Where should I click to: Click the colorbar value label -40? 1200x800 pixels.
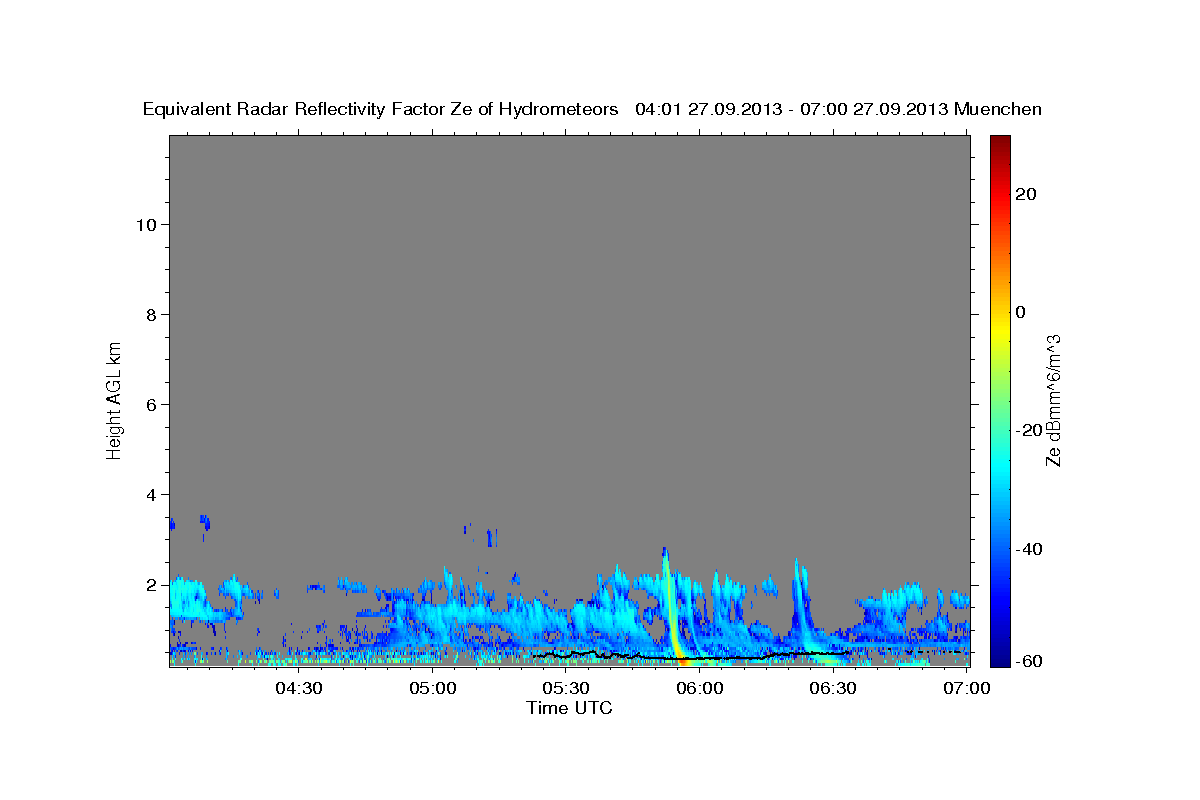(x=1029, y=549)
